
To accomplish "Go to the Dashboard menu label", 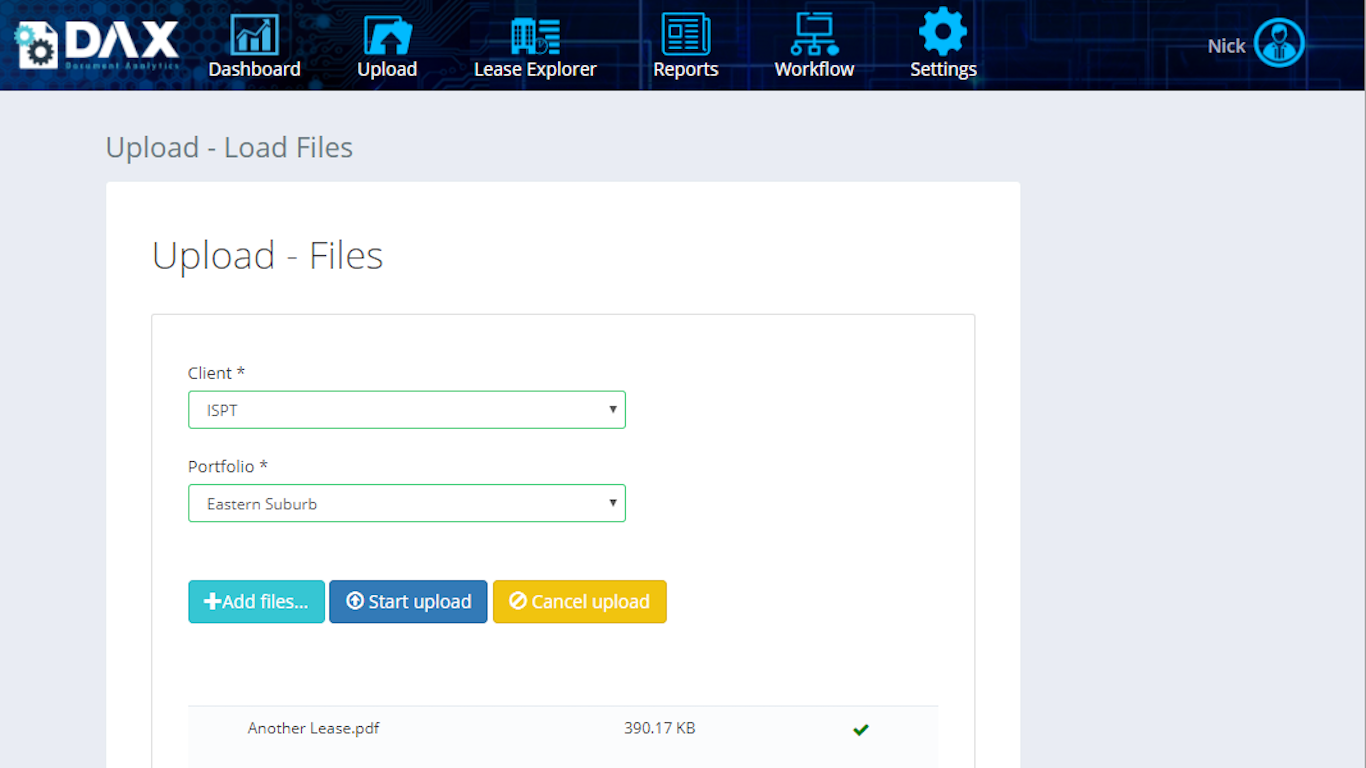I will coord(254,69).
